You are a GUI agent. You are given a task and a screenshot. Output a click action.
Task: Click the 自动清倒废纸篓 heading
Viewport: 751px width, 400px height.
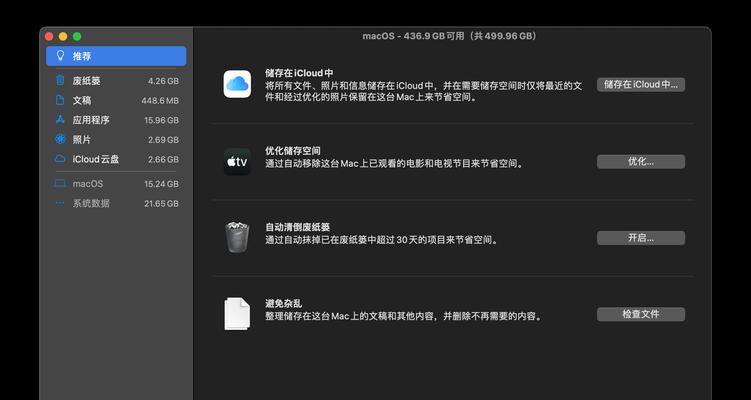pyautogui.click(x=297, y=227)
